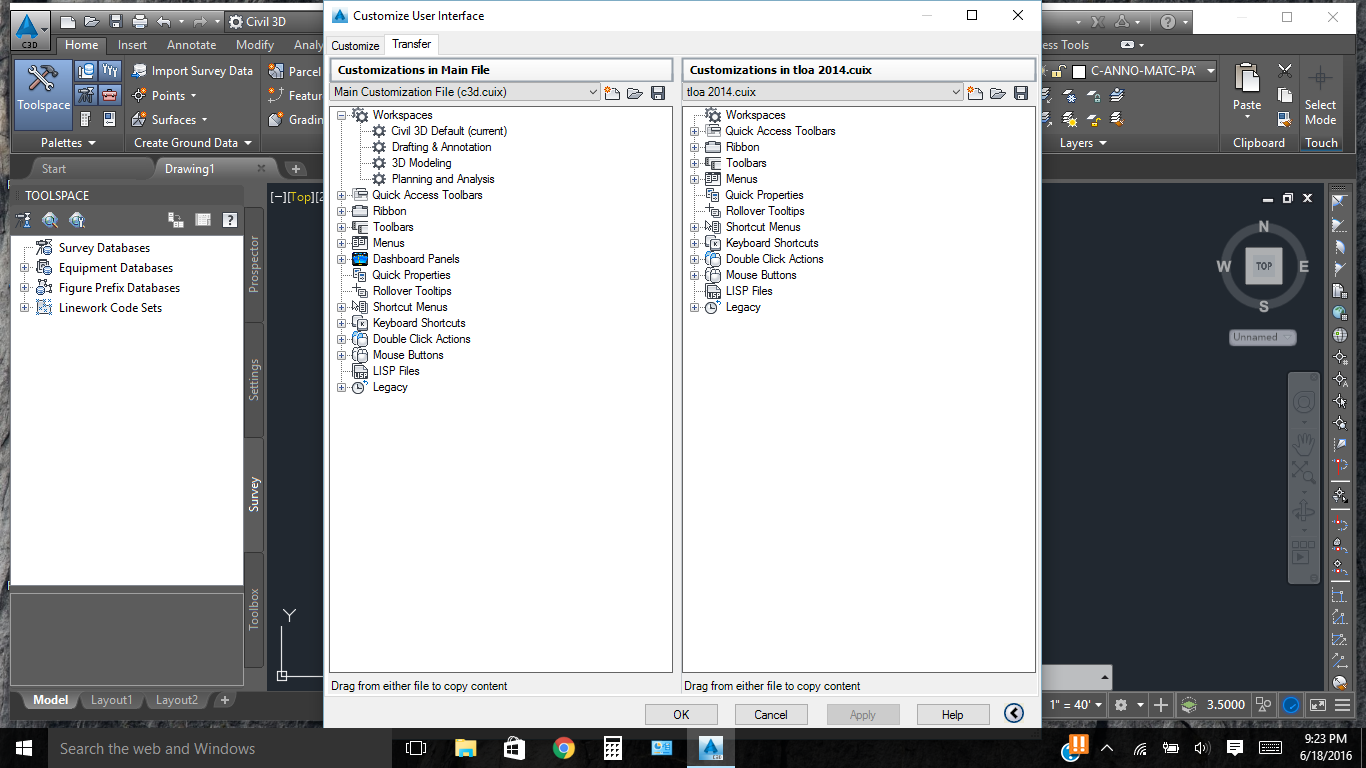
Task: Click the Apply button
Action: coord(862,714)
